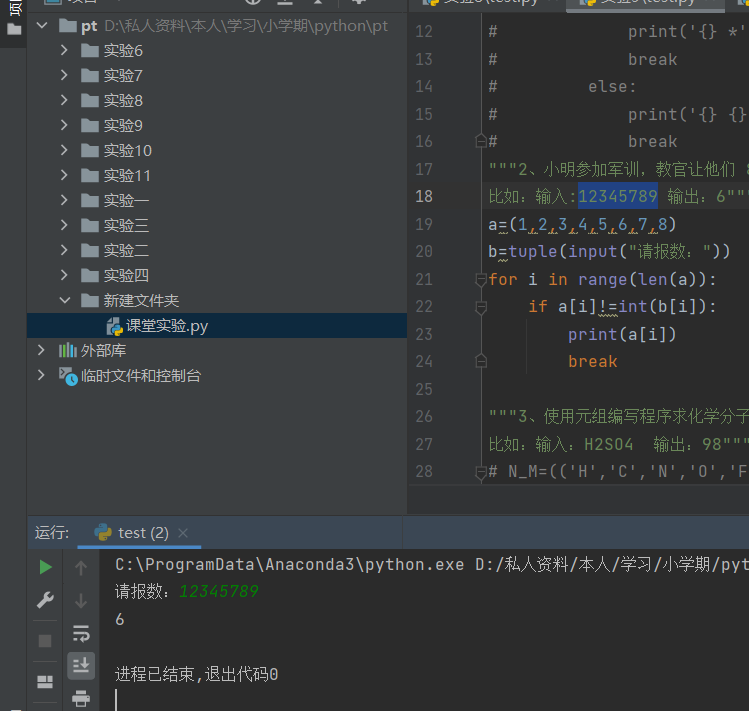
Task: Click the tuple(input line 20 code
Action: [x=609, y=252]
